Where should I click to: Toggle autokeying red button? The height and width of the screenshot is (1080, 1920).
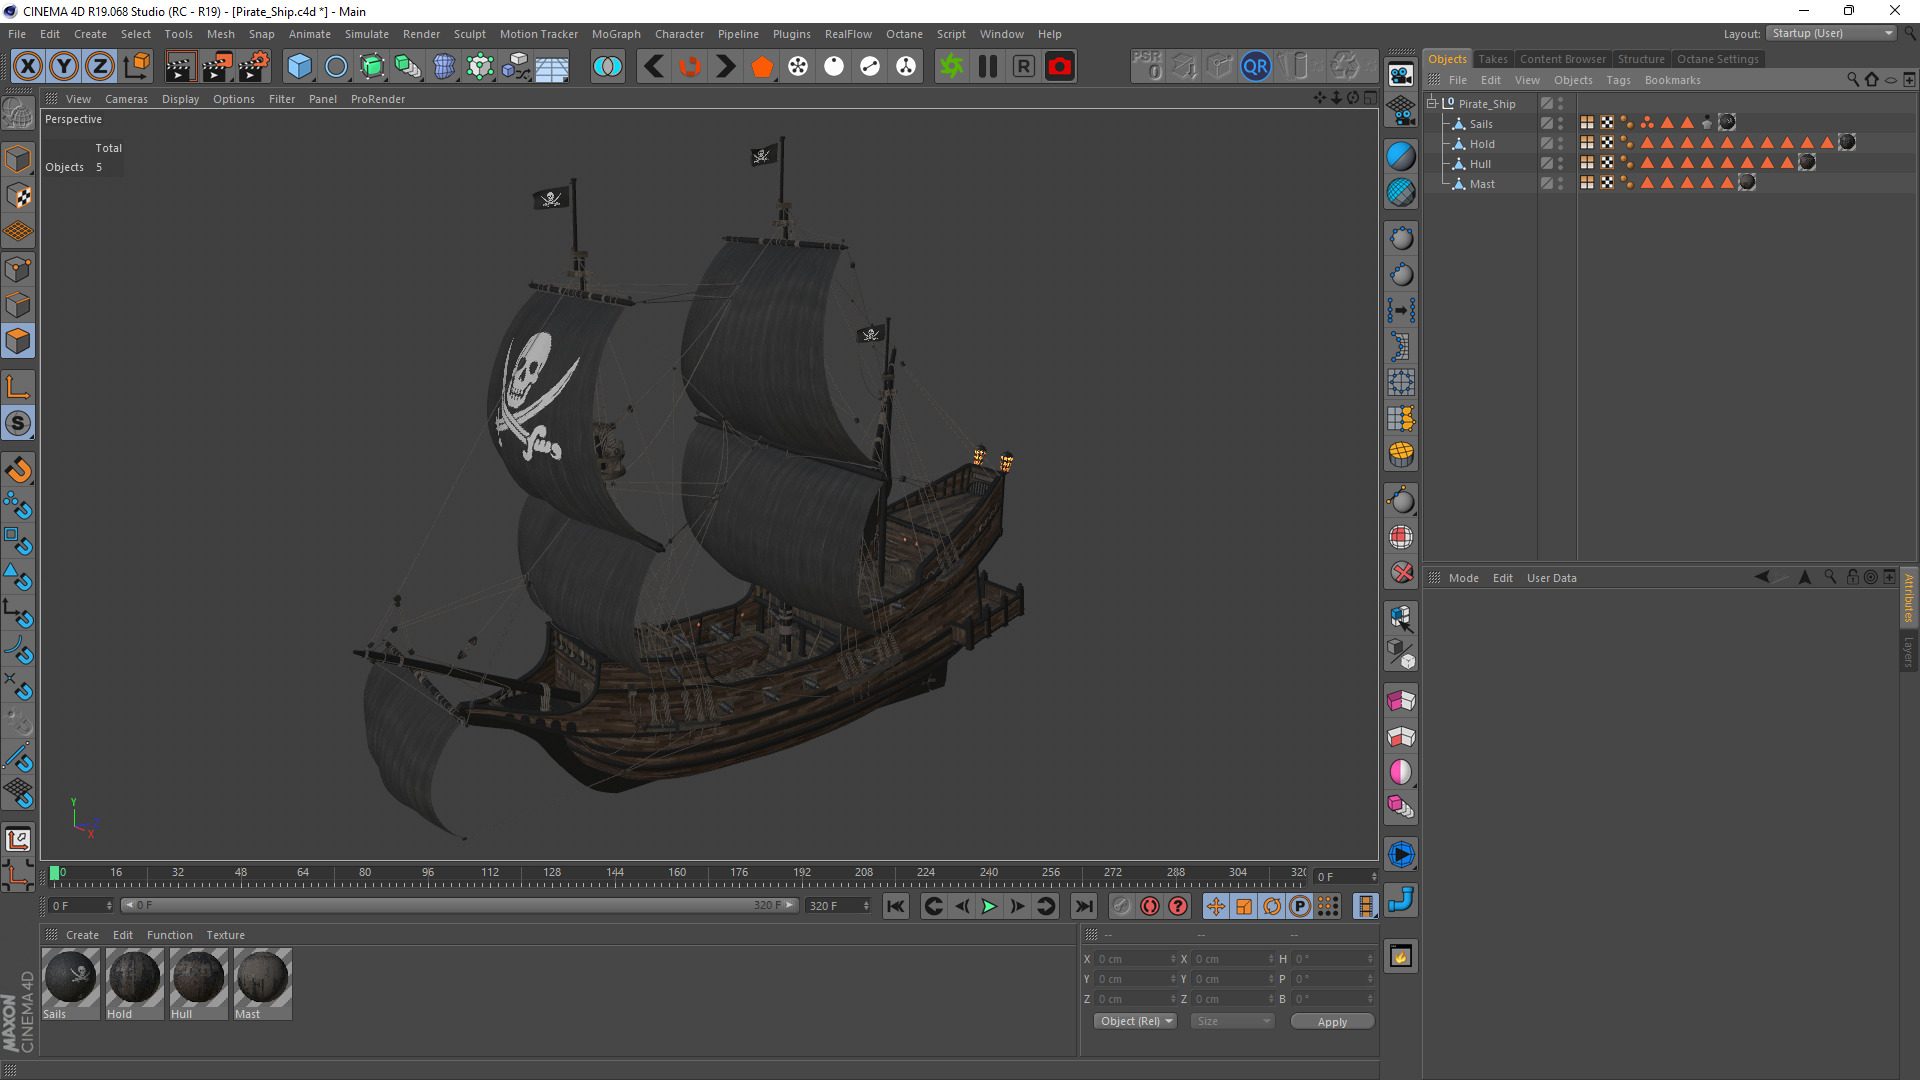click(x=1150, y=907)
